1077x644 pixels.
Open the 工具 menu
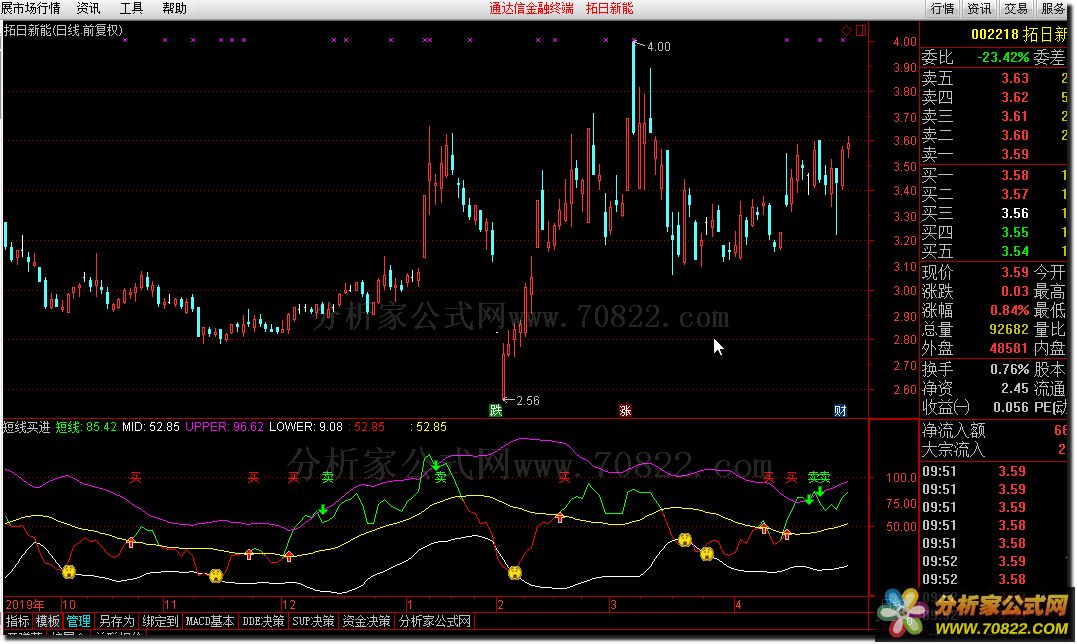click(x=131, y=8)
